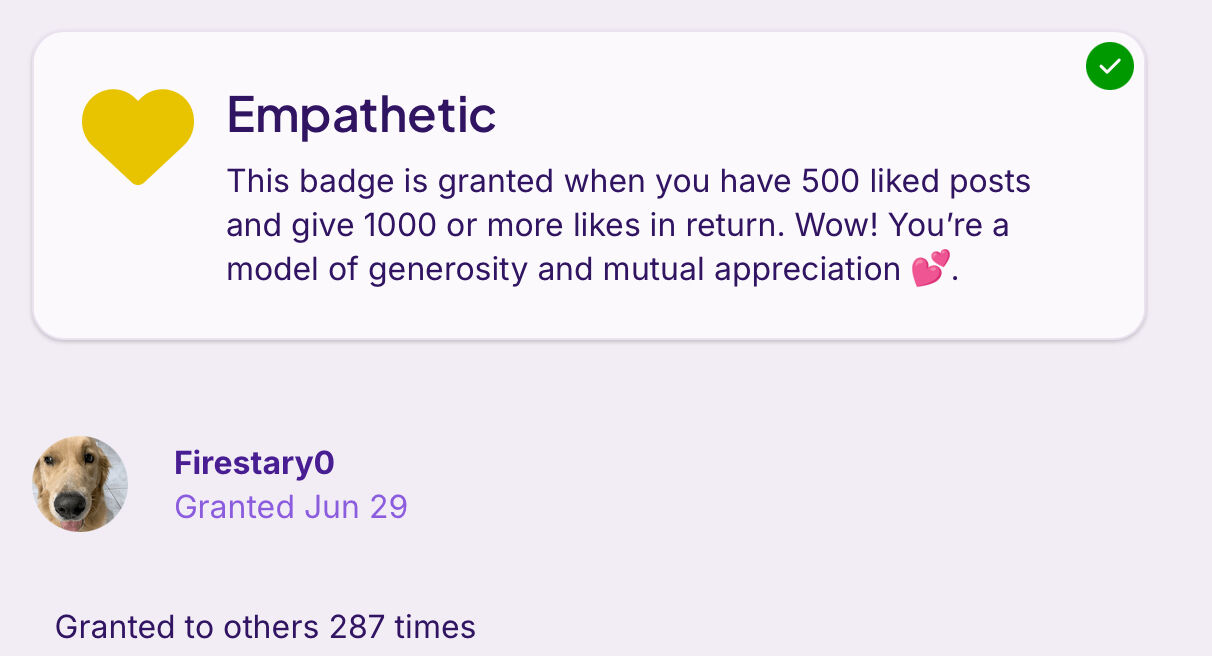1212x656 pixels.
Task: Click the white tick inside green circle
Action: [x=1110, y=67]
